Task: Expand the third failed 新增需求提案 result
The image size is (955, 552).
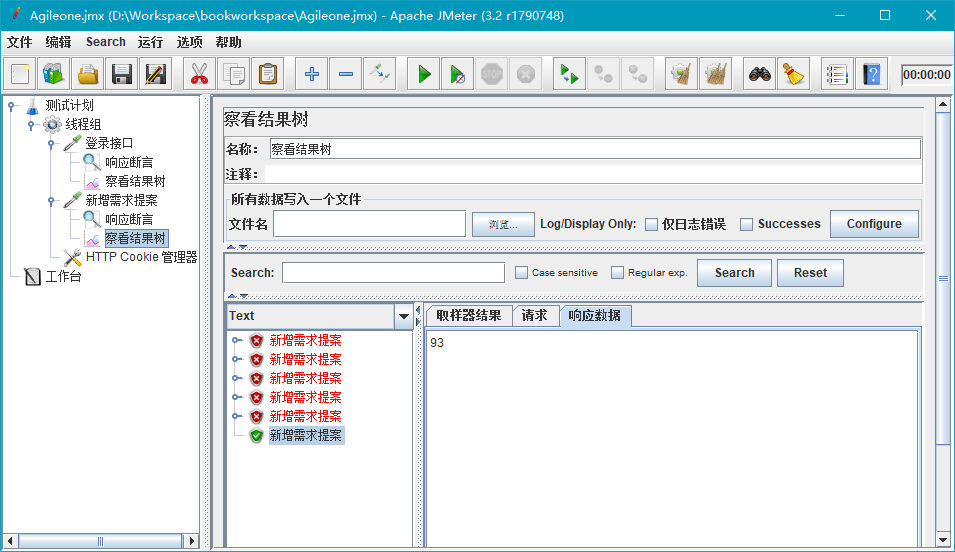Action: pos(236,378)
